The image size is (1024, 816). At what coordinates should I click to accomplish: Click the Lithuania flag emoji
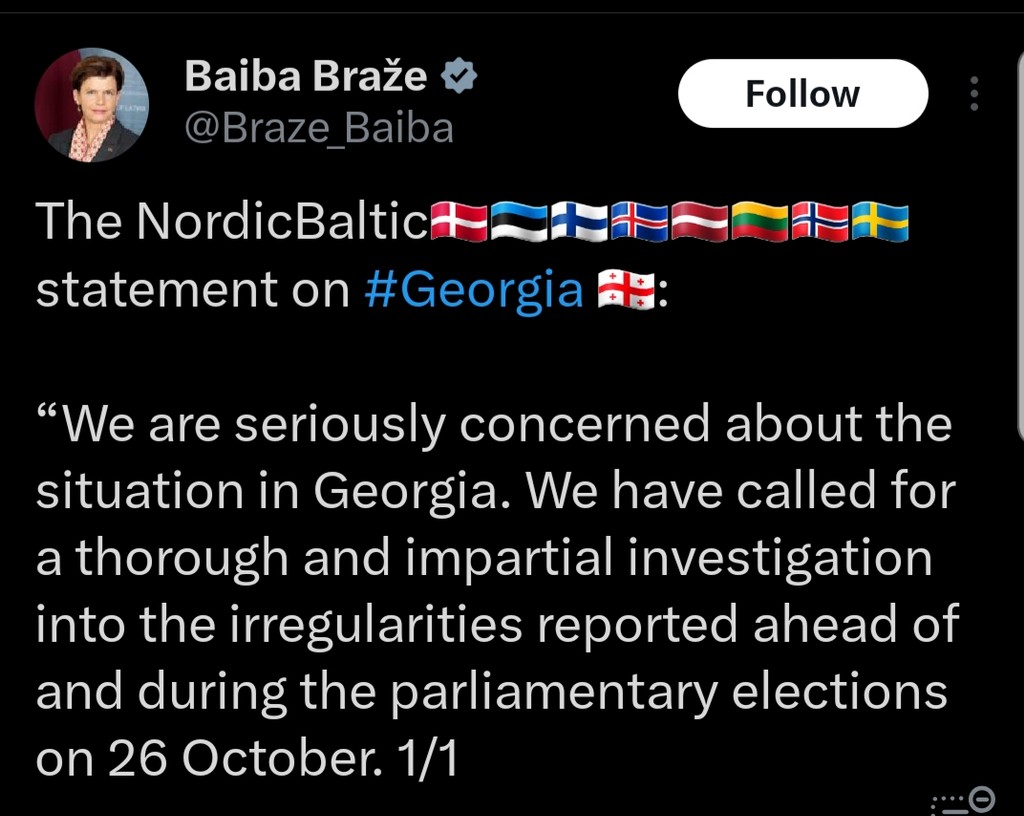pyautogui.click(x=759, y=222)
